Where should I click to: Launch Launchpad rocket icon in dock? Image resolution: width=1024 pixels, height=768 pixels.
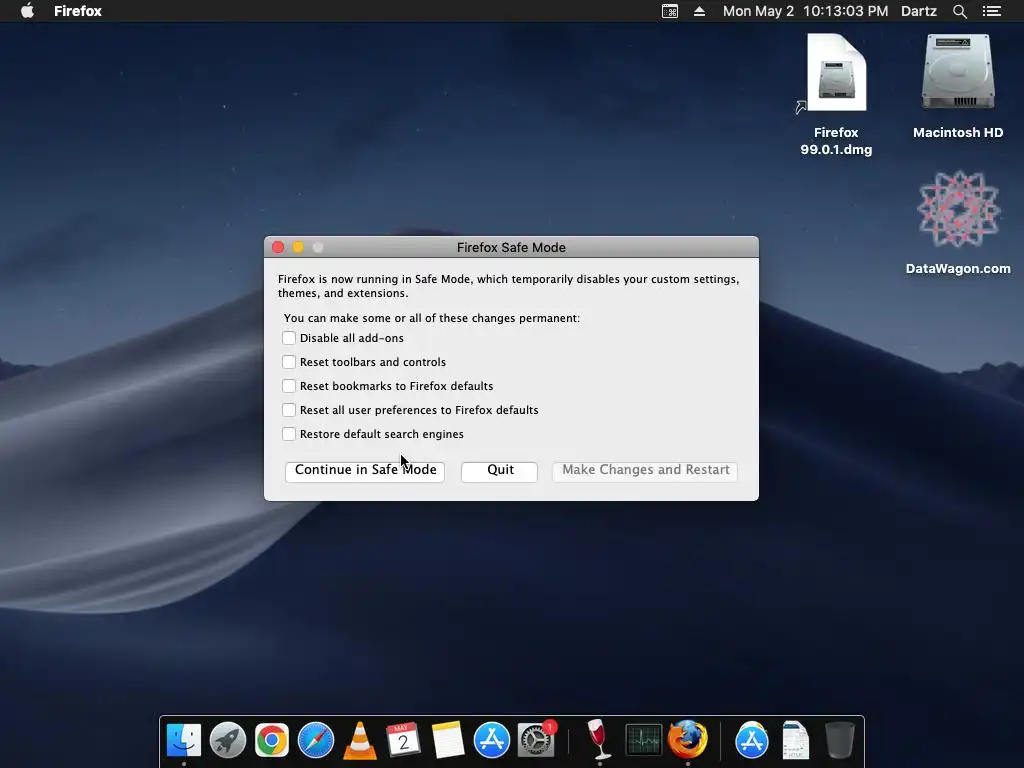227,740
